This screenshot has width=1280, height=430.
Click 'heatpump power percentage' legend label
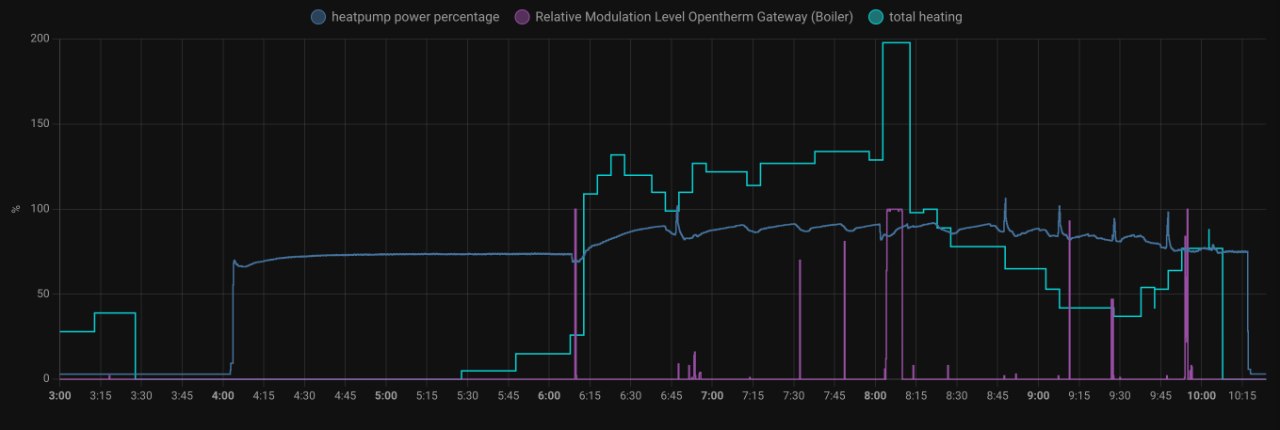click(x=416, y=17)
